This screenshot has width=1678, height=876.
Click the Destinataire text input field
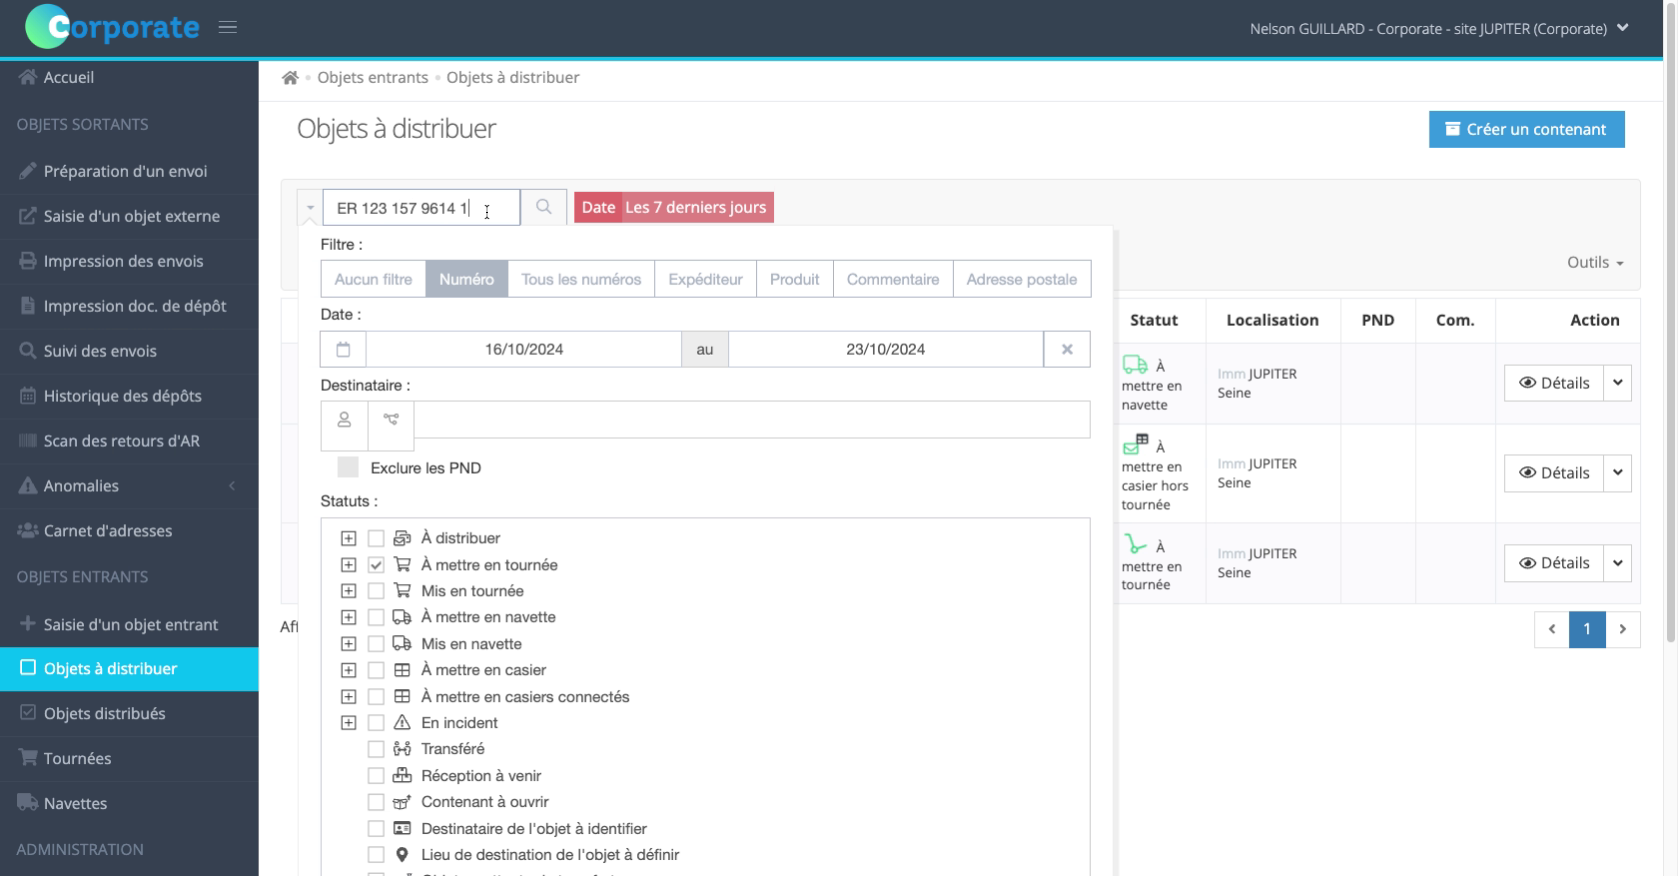click(x=752, y=420)
